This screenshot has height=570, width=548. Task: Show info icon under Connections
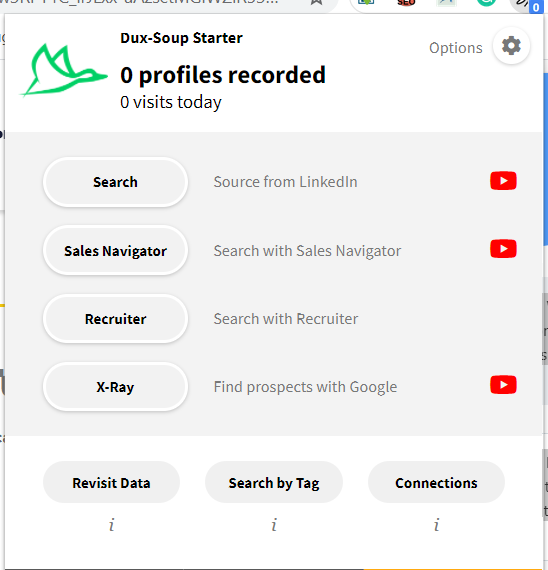coord(436,525)
